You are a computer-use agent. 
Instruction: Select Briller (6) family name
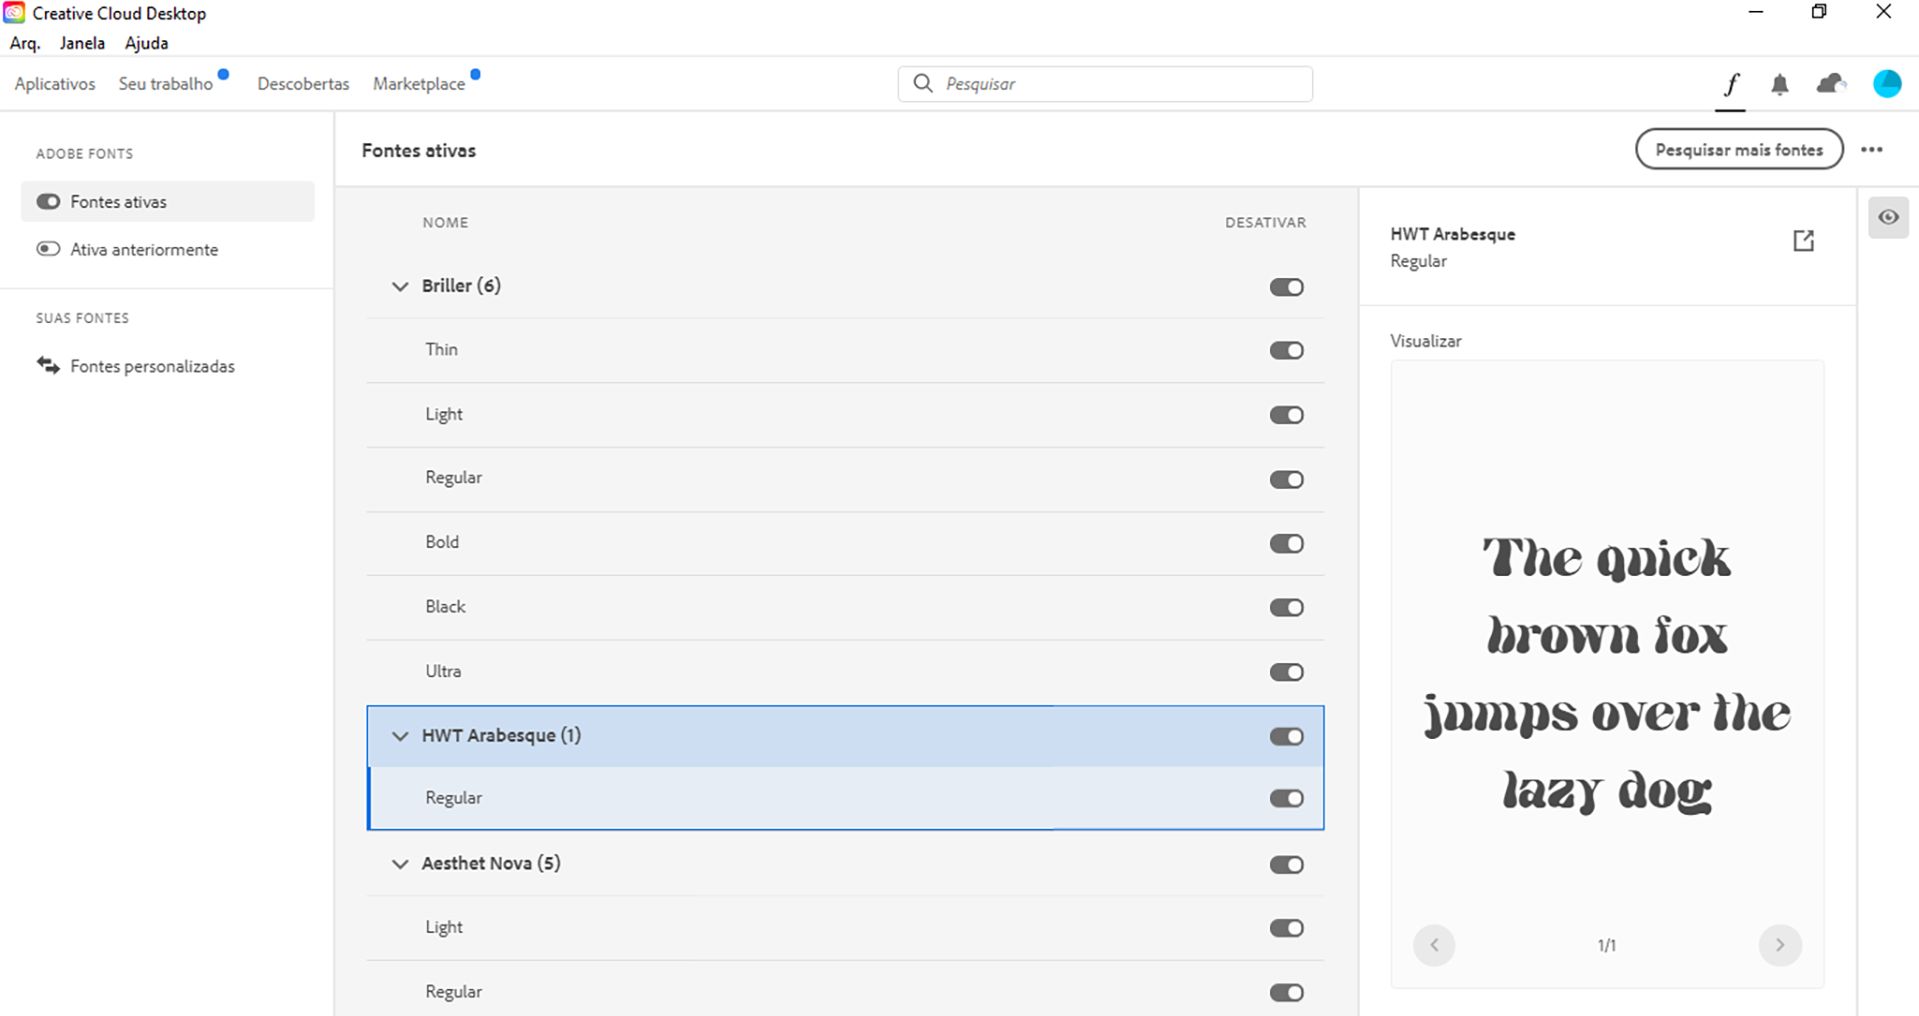[461, 285]
